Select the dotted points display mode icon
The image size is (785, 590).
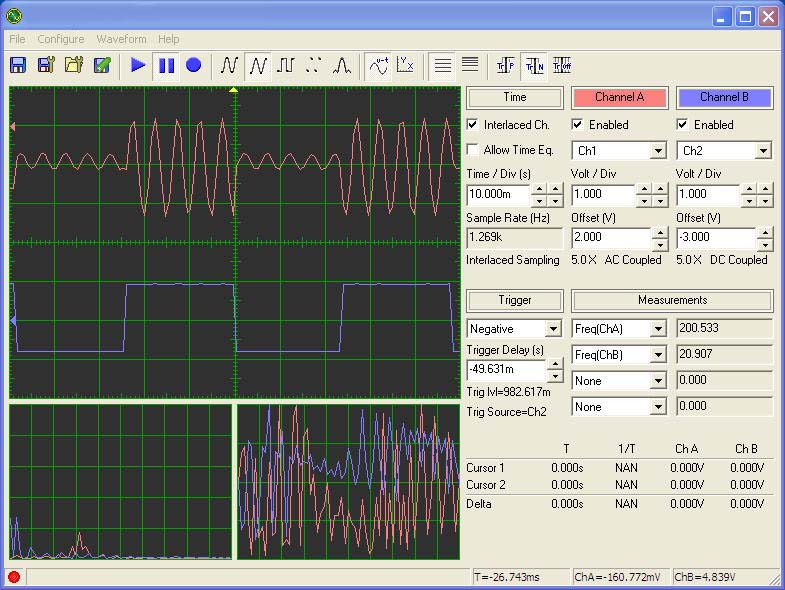pos(313,65)
